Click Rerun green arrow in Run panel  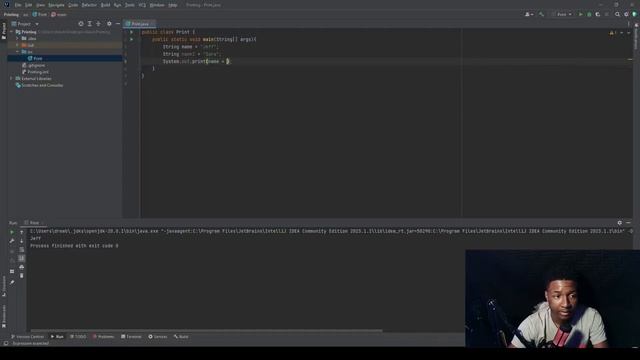click(x=12, y=232)
